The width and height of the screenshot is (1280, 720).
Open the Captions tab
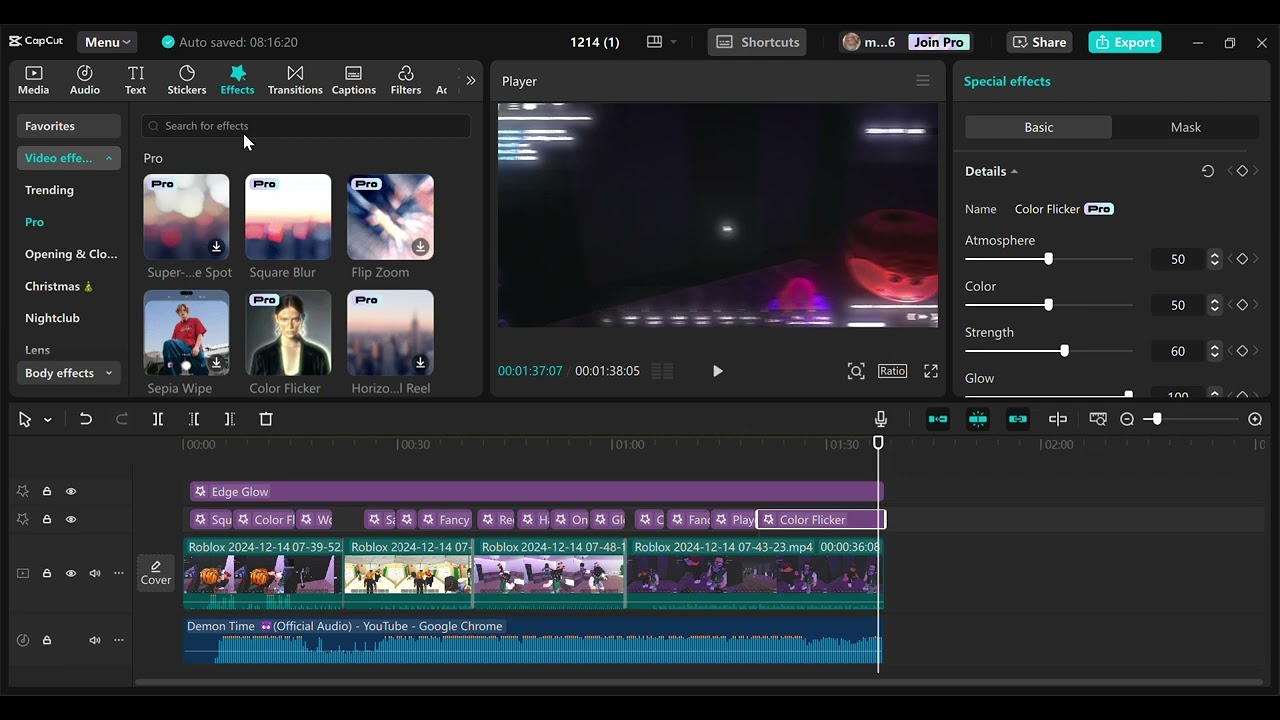click(354, 80)
